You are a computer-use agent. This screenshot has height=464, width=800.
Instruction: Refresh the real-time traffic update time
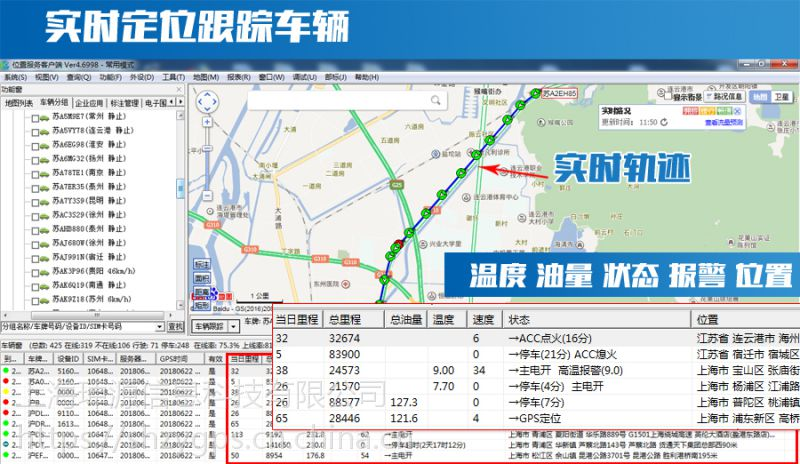click(x=664, y=122)
